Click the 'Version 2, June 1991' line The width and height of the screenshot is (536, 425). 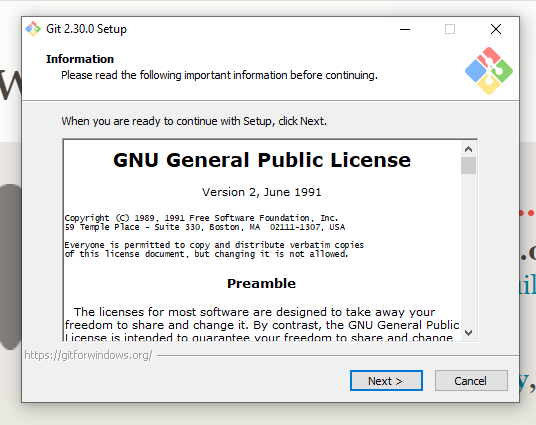[262, 192]
